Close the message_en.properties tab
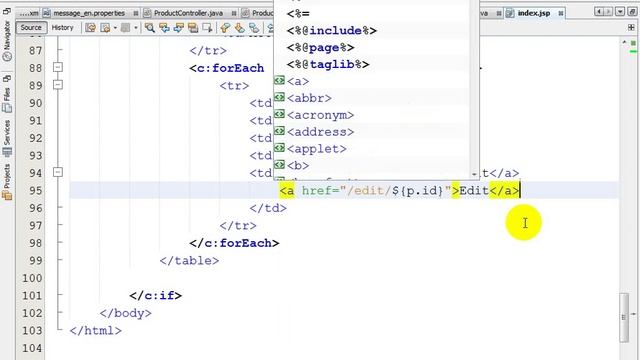Image resolution: width=640 pixels, height=360 pixels. (136, 13)
